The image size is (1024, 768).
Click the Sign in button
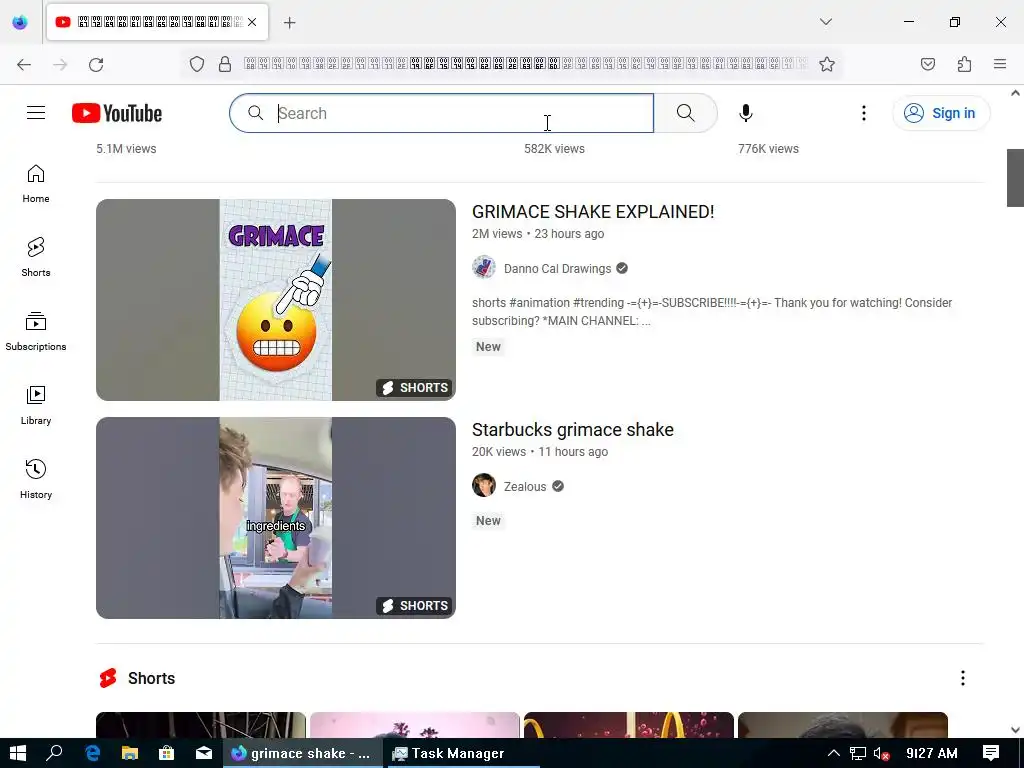tap(940, 113)
